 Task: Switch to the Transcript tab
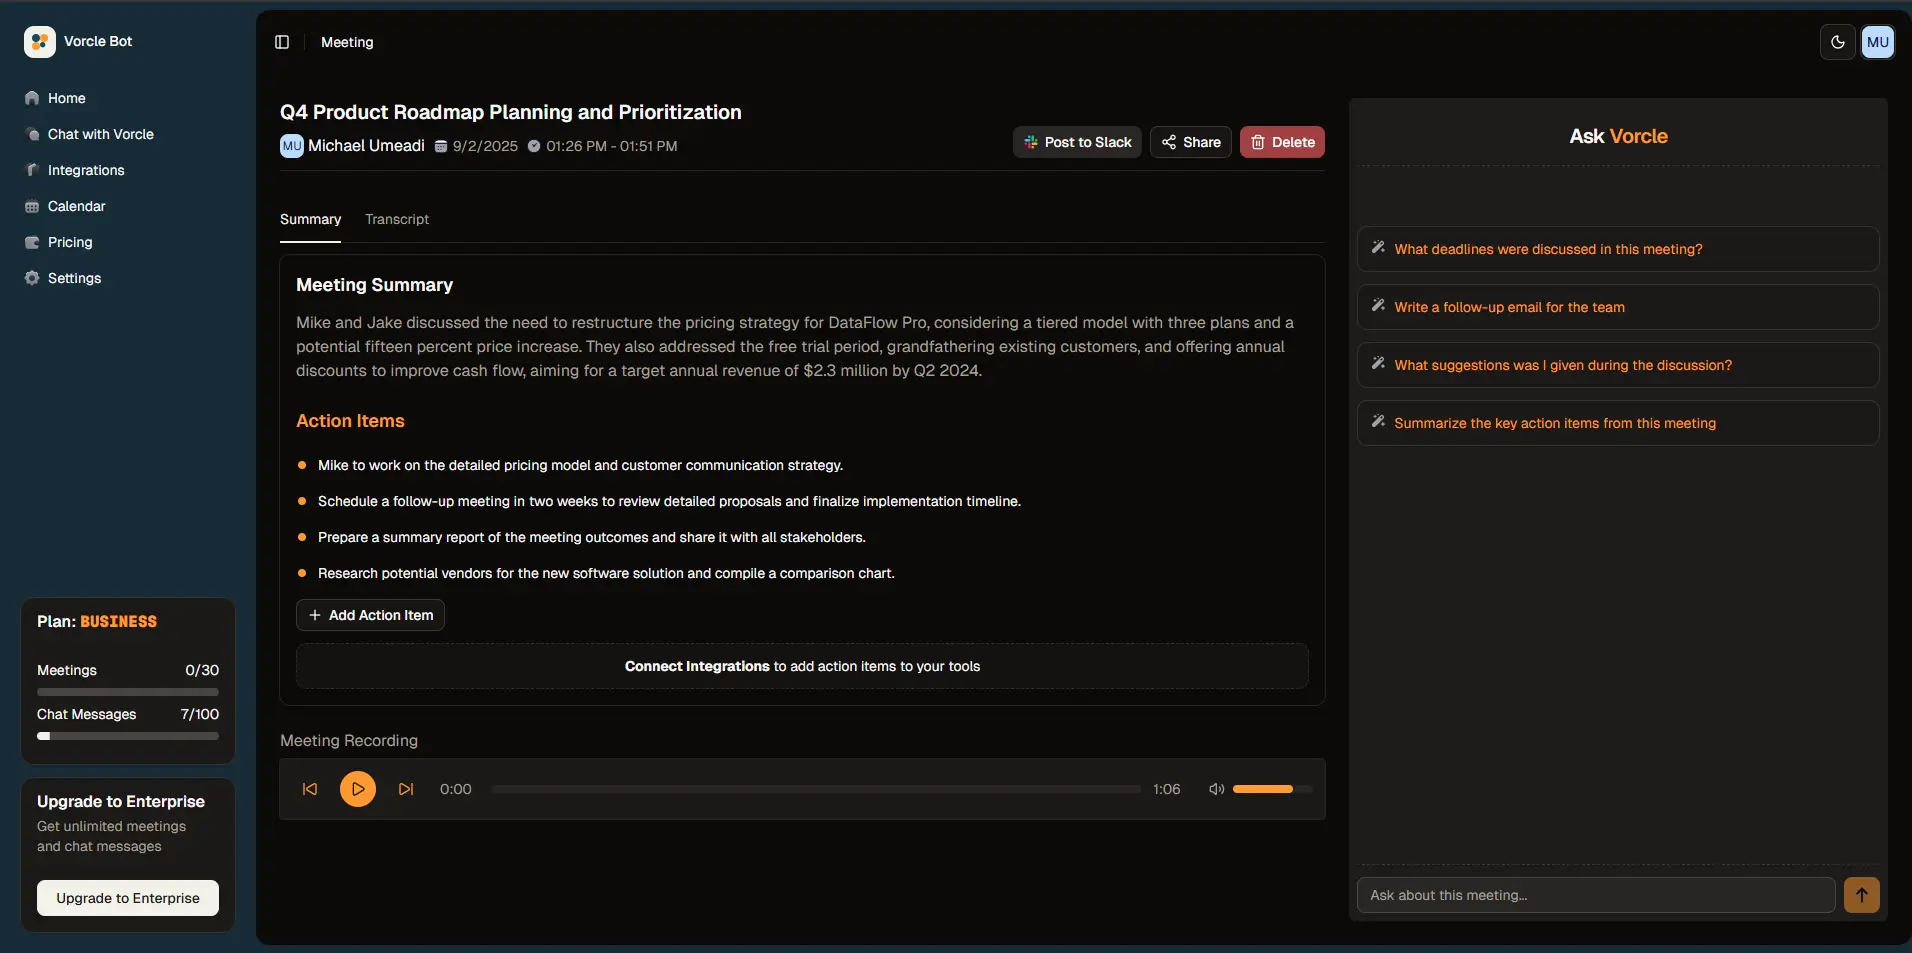click(x=397, y=218)
